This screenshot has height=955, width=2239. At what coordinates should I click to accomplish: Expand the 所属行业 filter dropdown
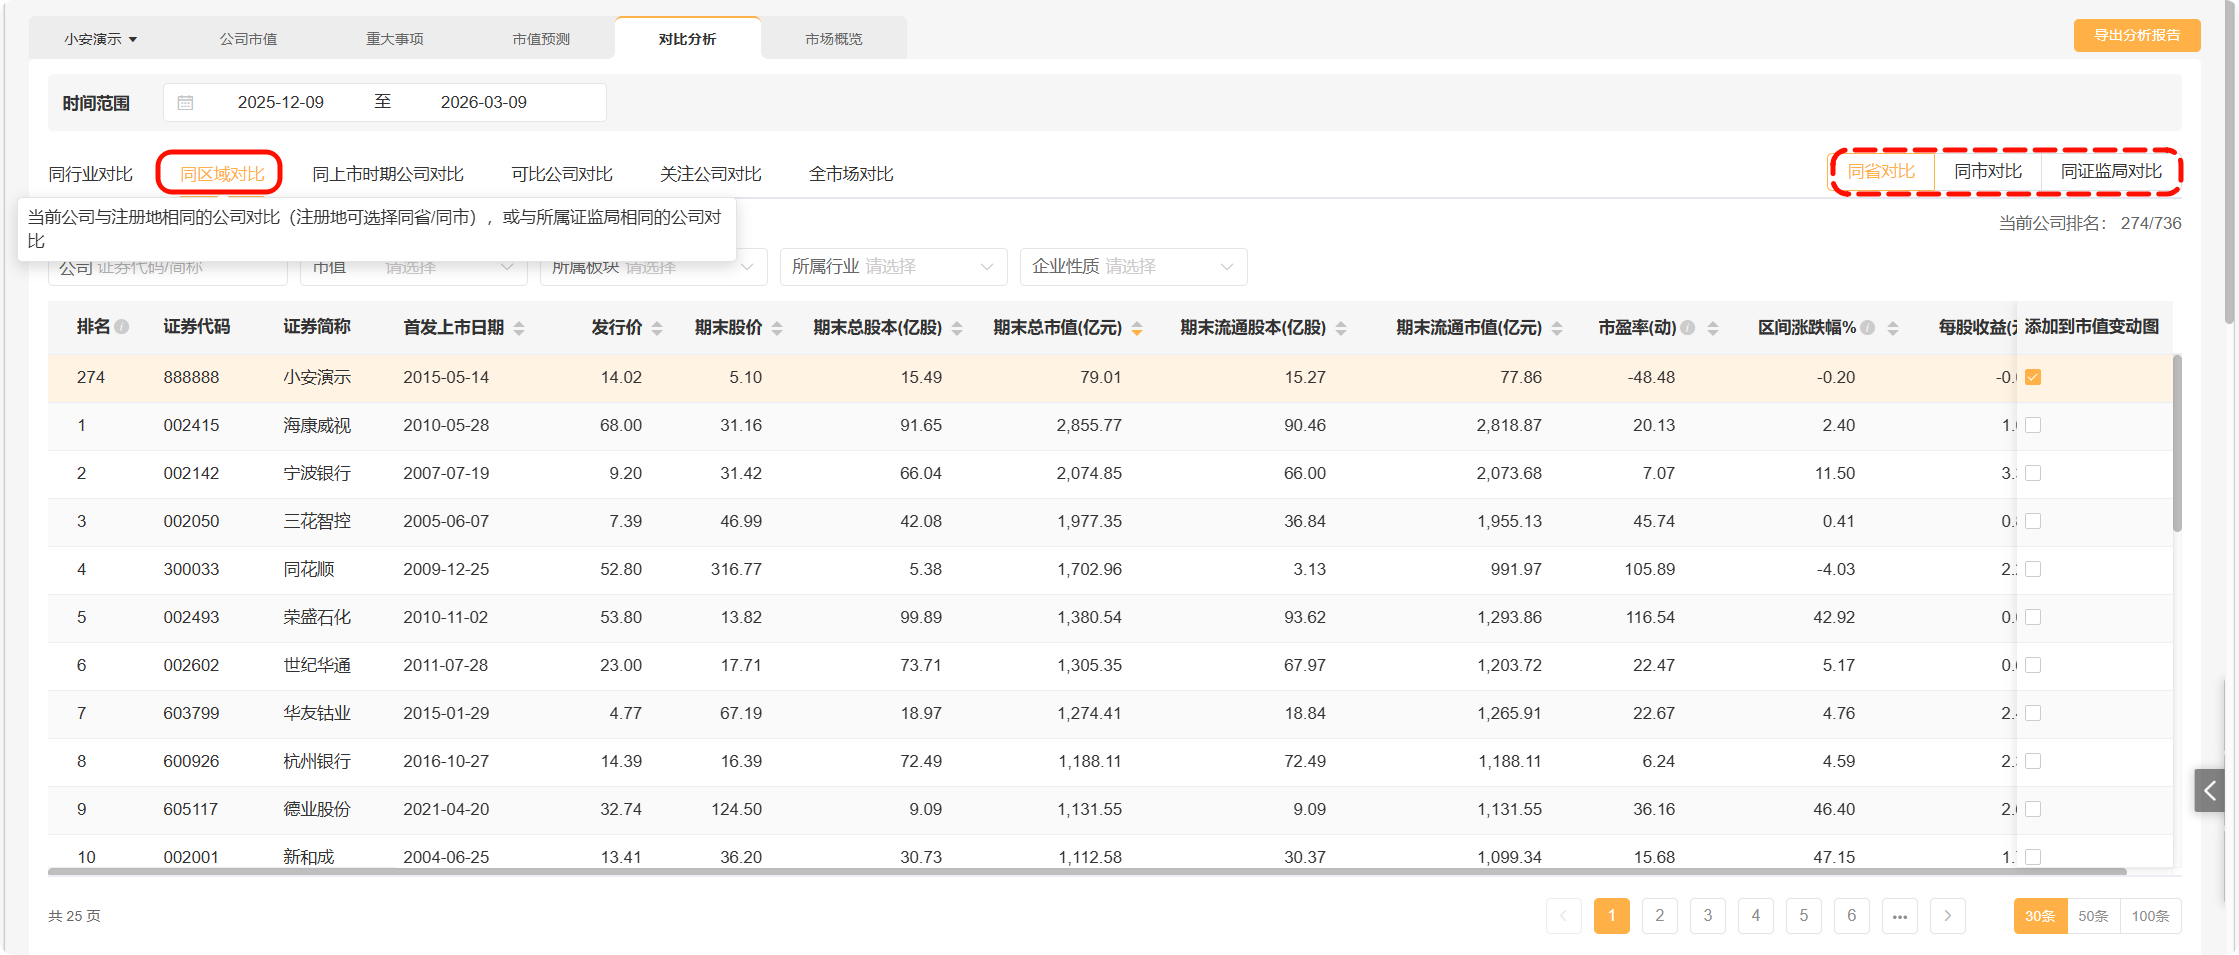pyautogui.click(x=892, y=267)
